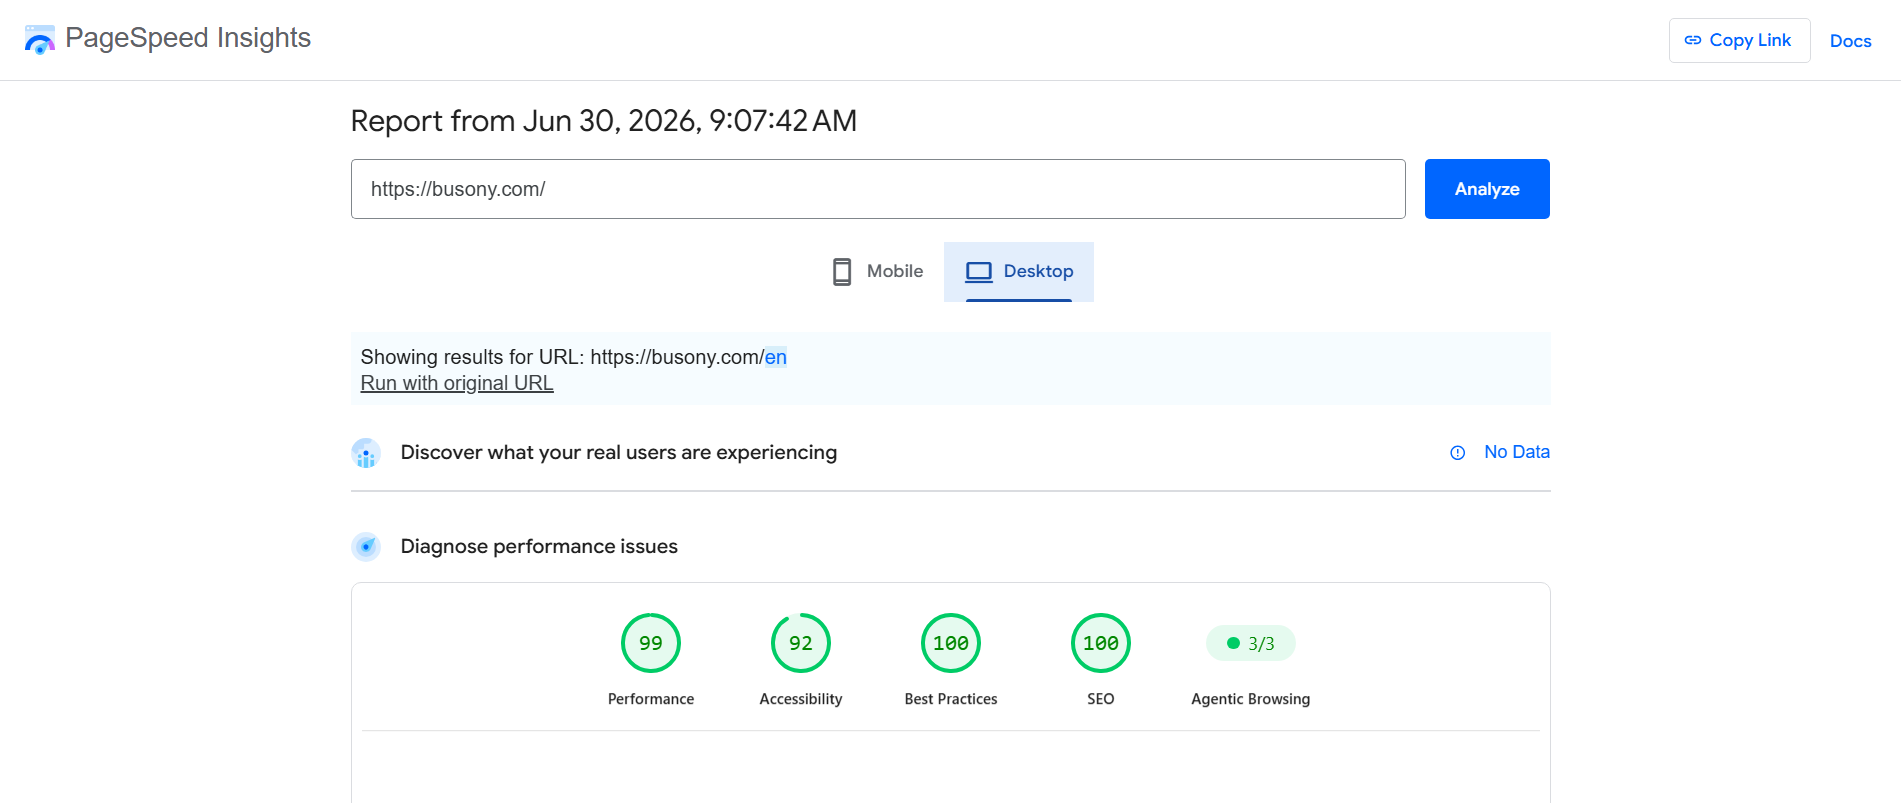
Task: Click the Agentic Browsing label
Action: click(x=1251, y=699)
